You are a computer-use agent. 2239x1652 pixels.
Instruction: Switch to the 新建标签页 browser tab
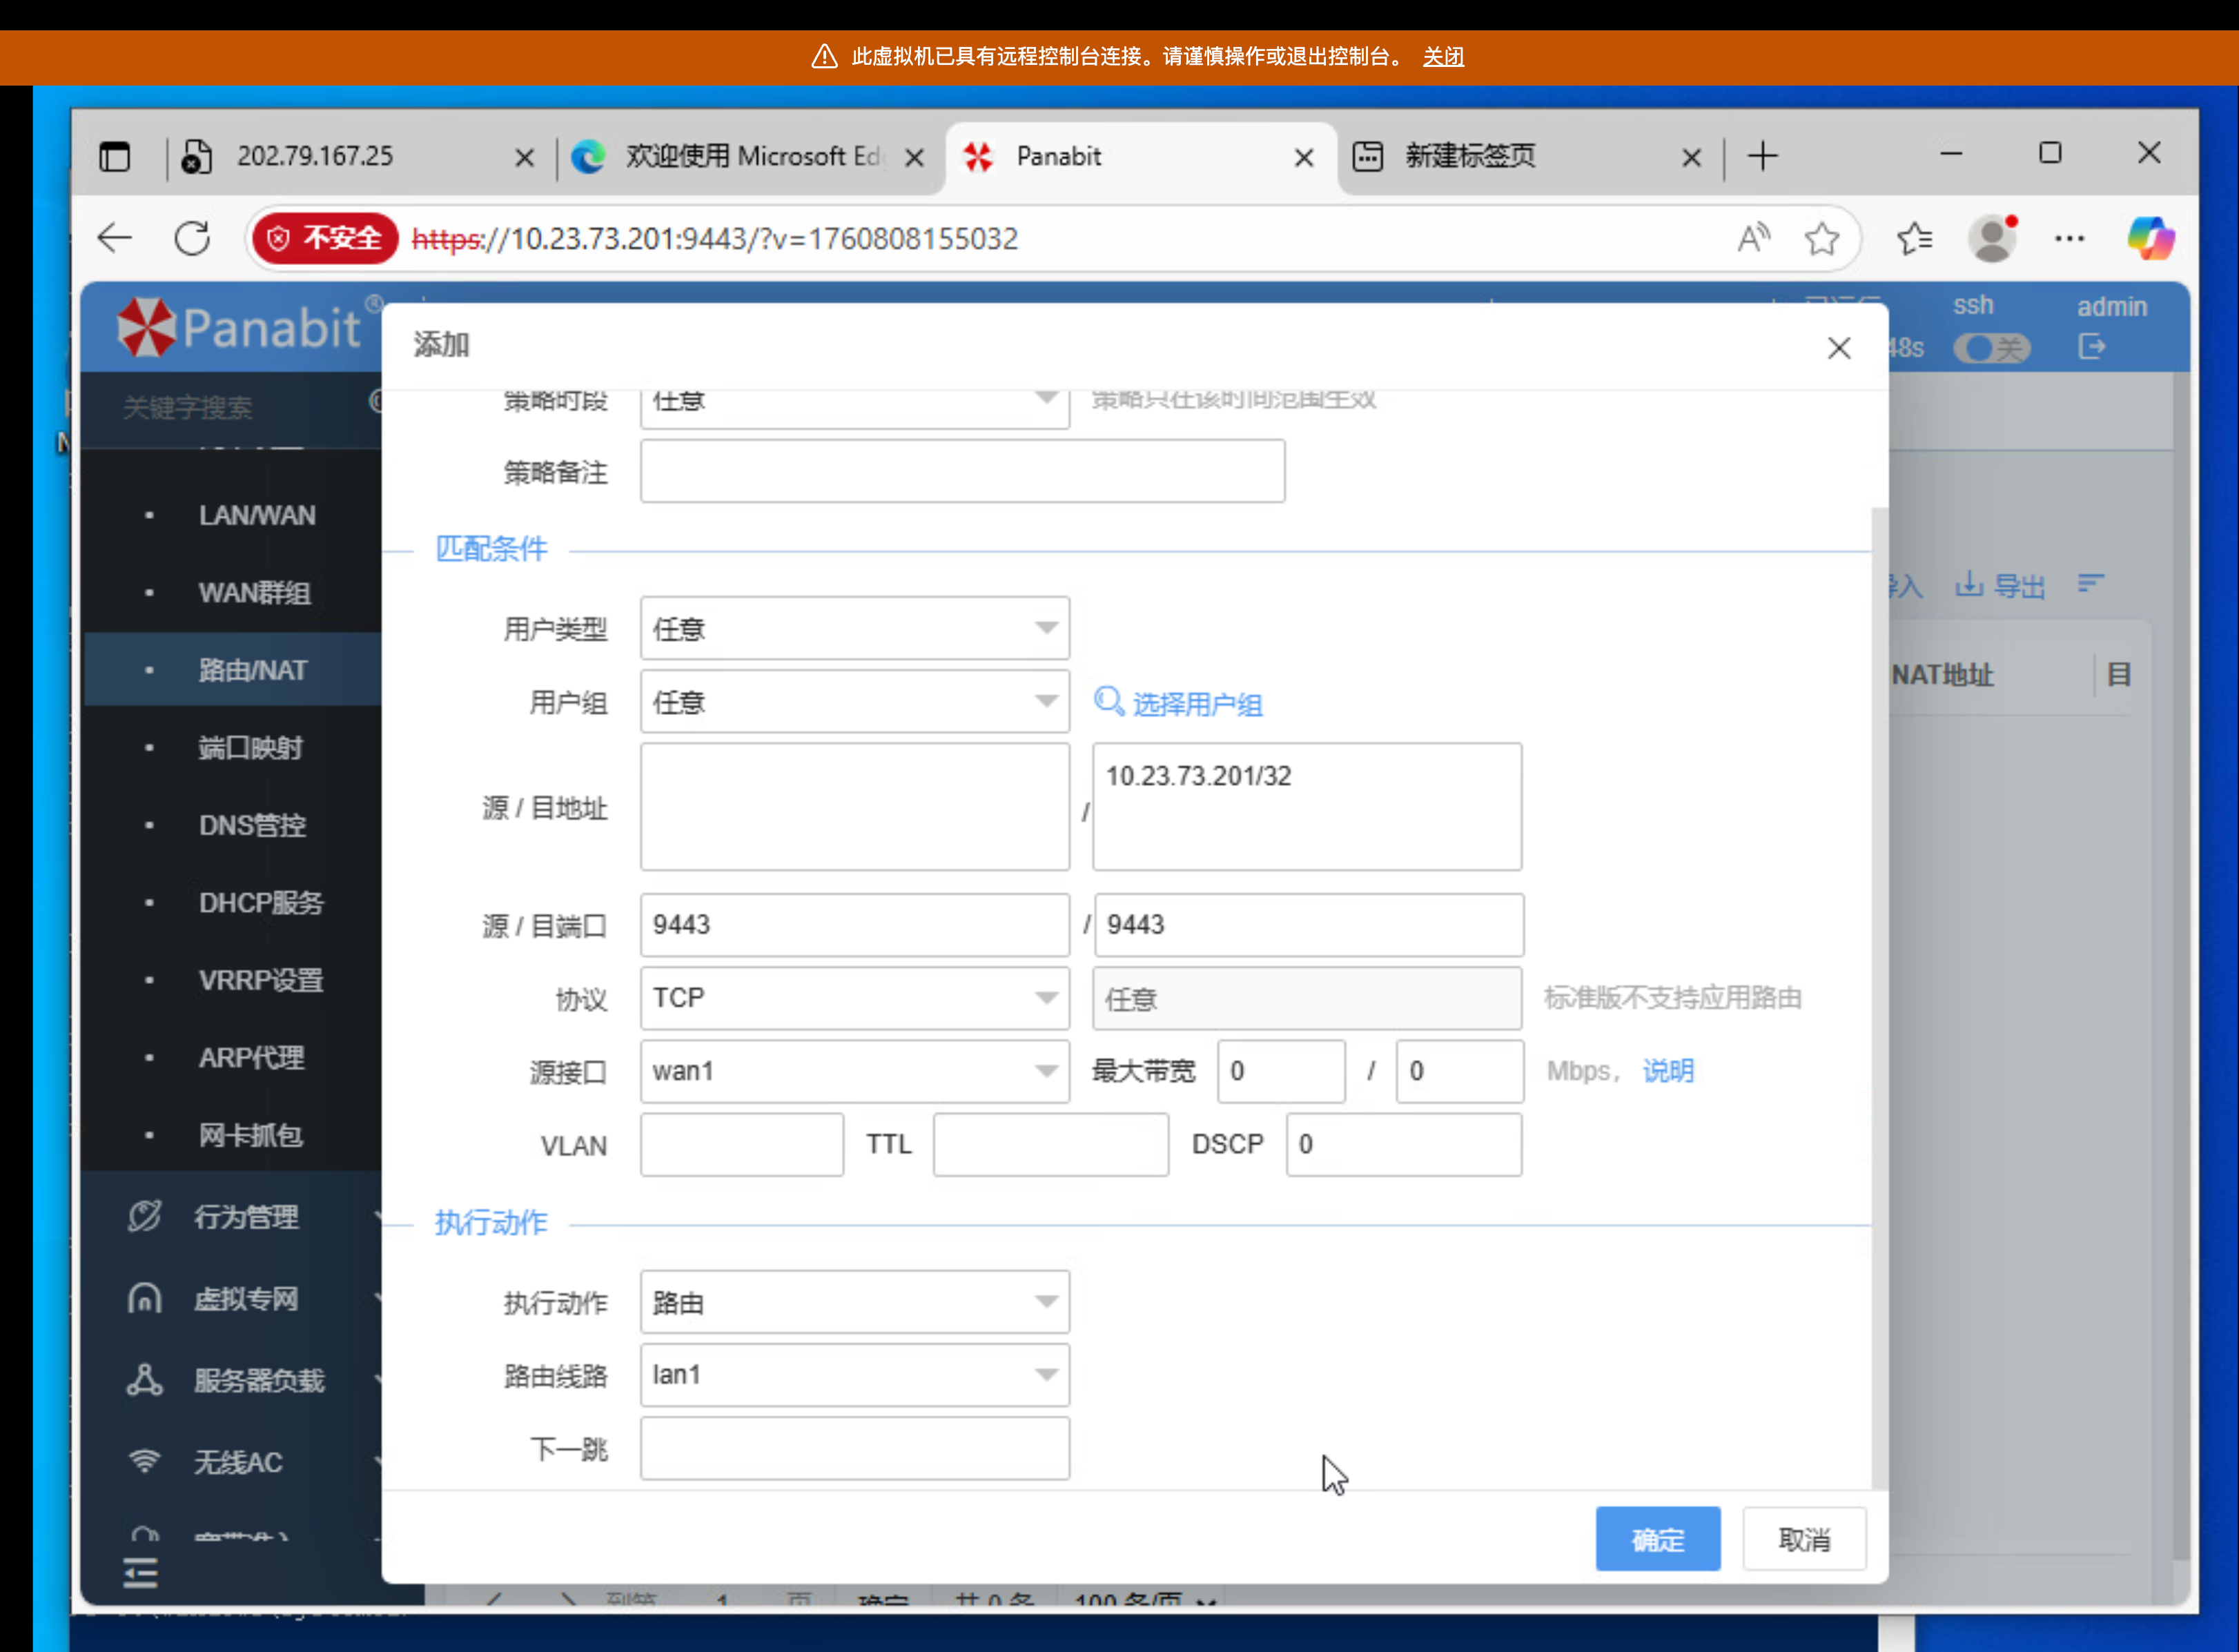1470,156
